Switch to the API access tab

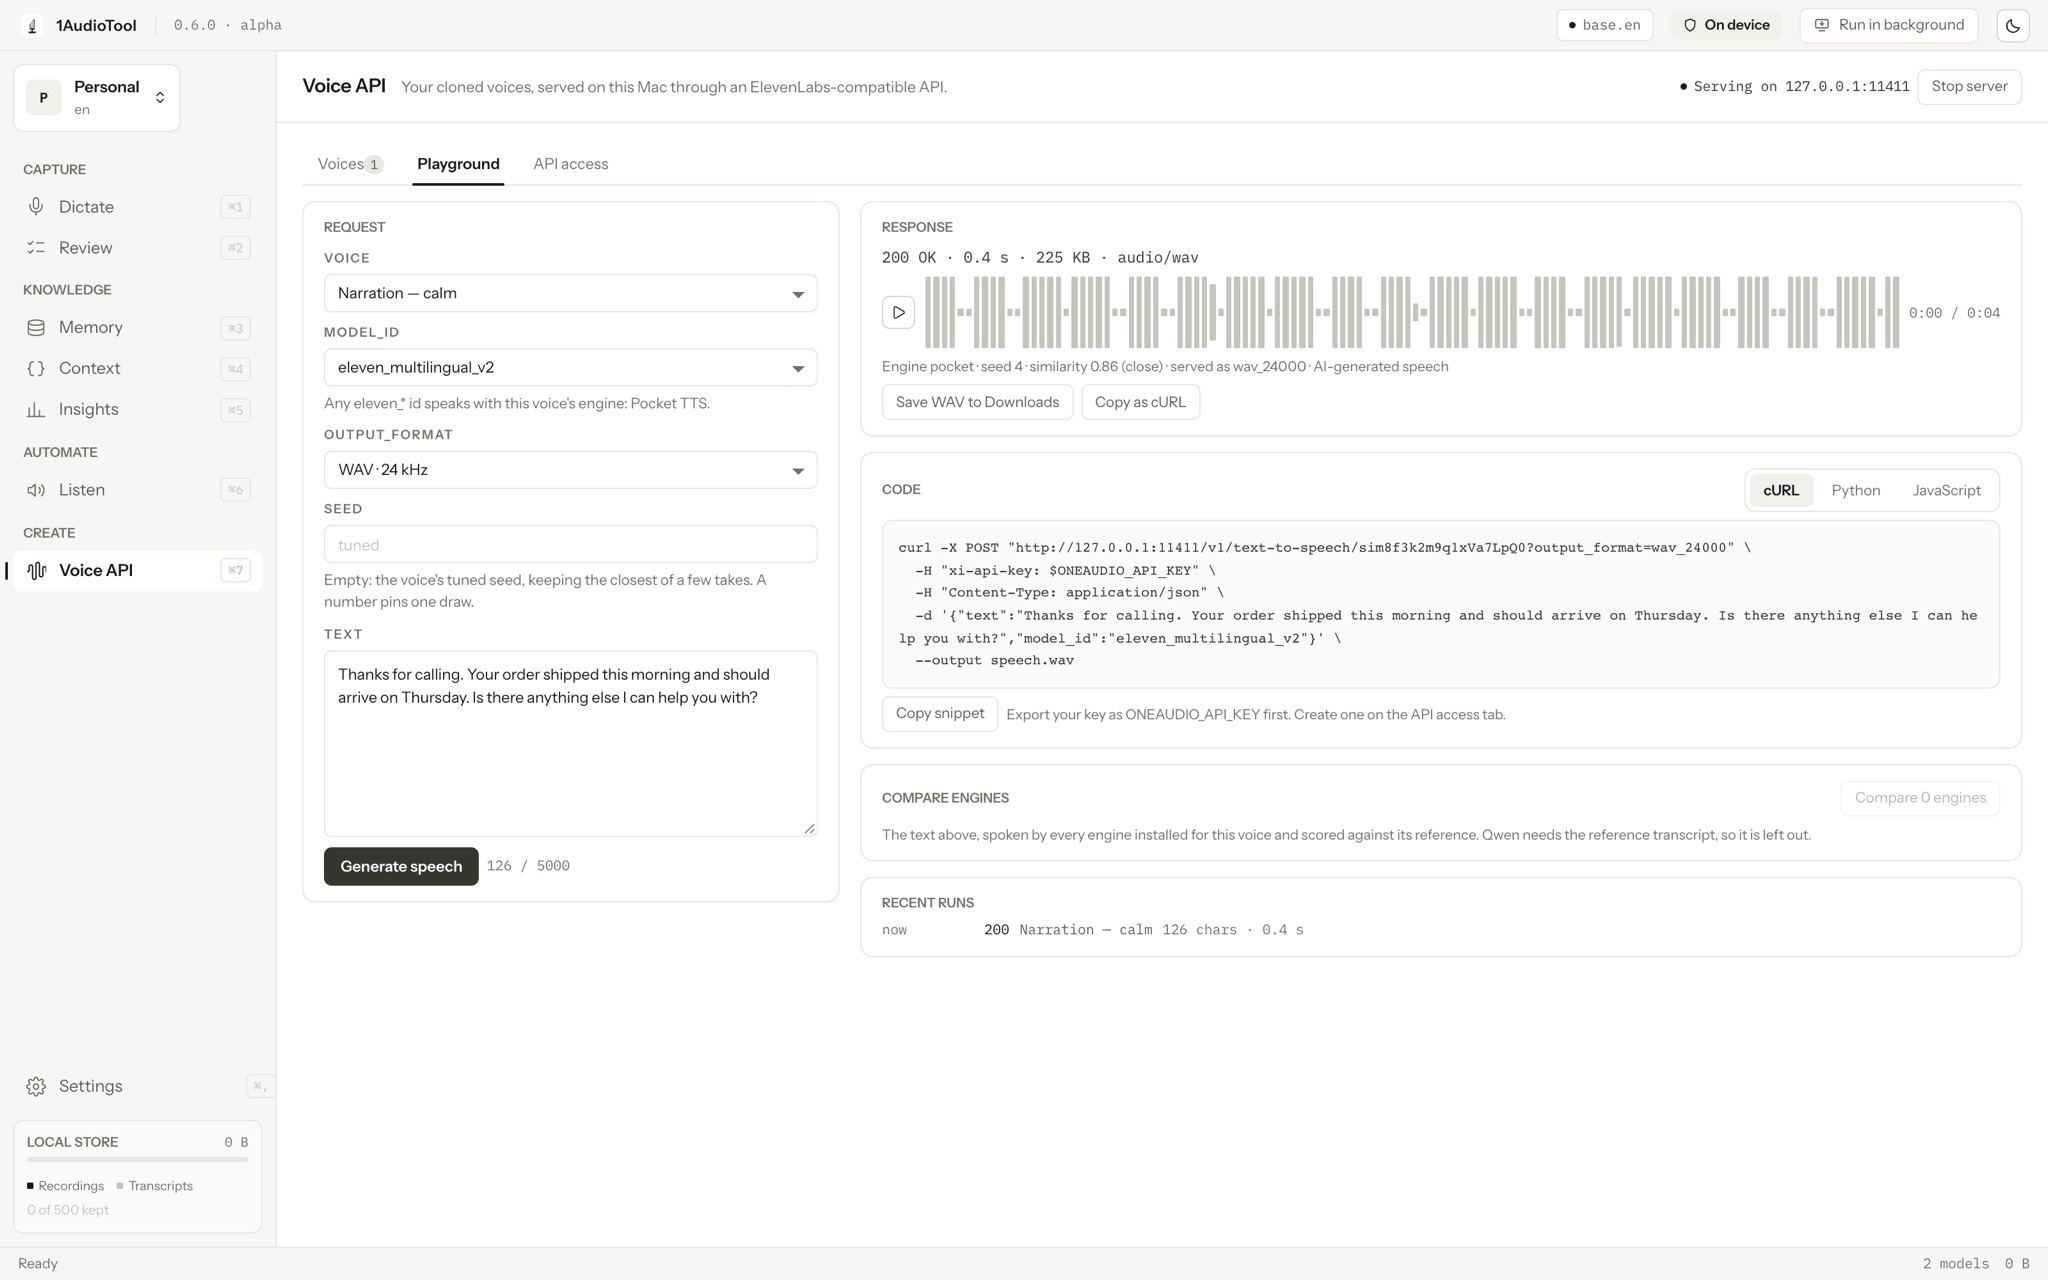point(570,164)
